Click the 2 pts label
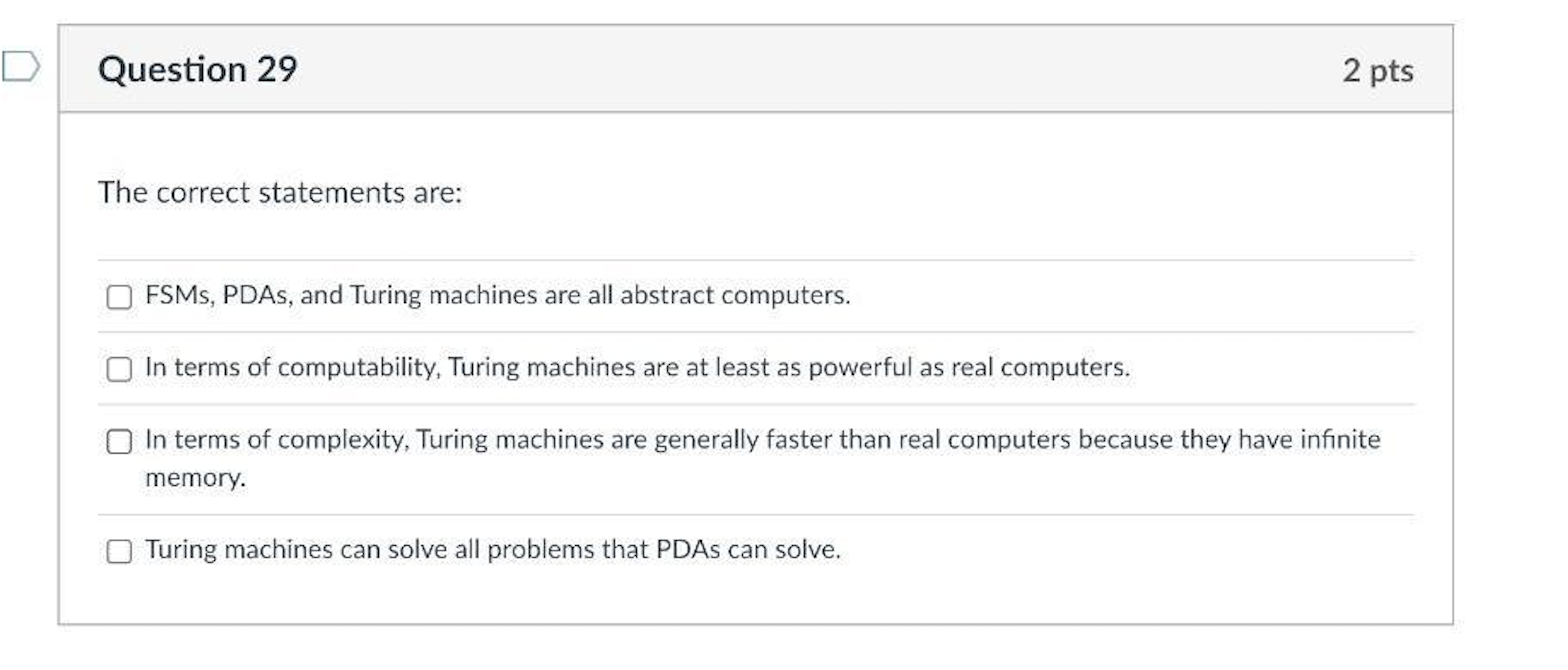Screen dimensions: 1568x670 [1378, 70]
